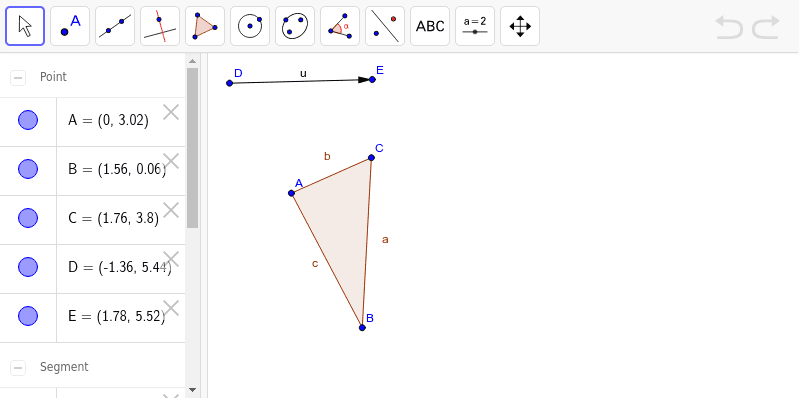
Task: Click point A on the triangle
Action: pyautogui.click(x=291, y=193)
